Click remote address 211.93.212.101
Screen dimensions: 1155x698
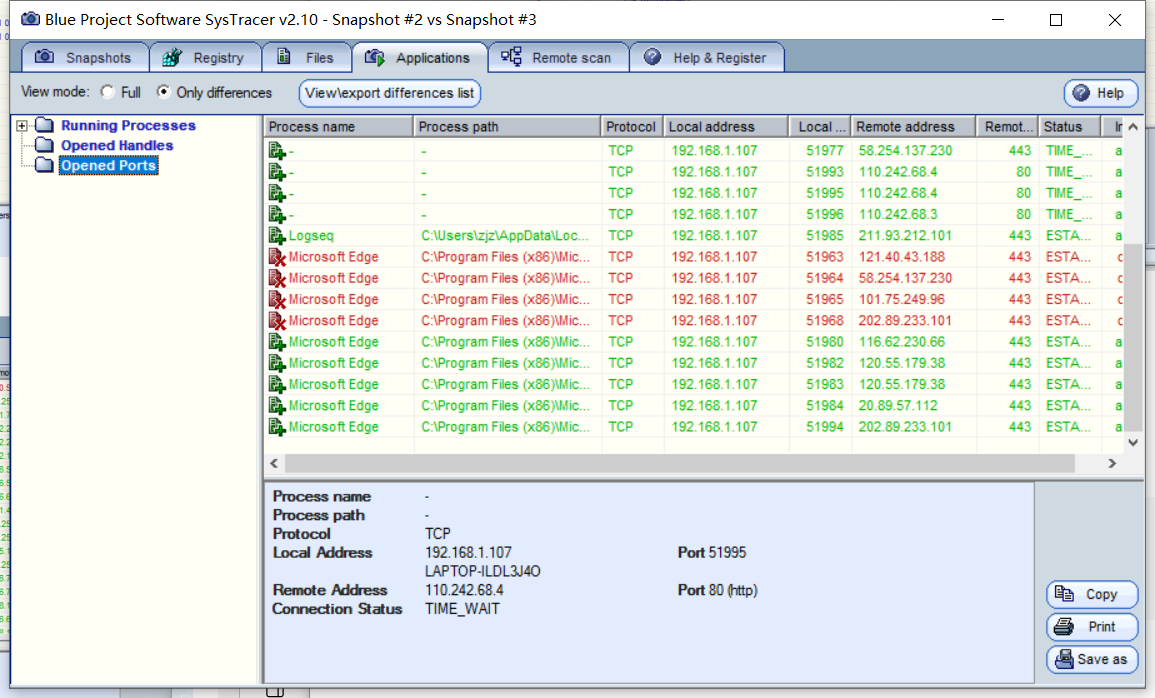(x=905, y=236)
